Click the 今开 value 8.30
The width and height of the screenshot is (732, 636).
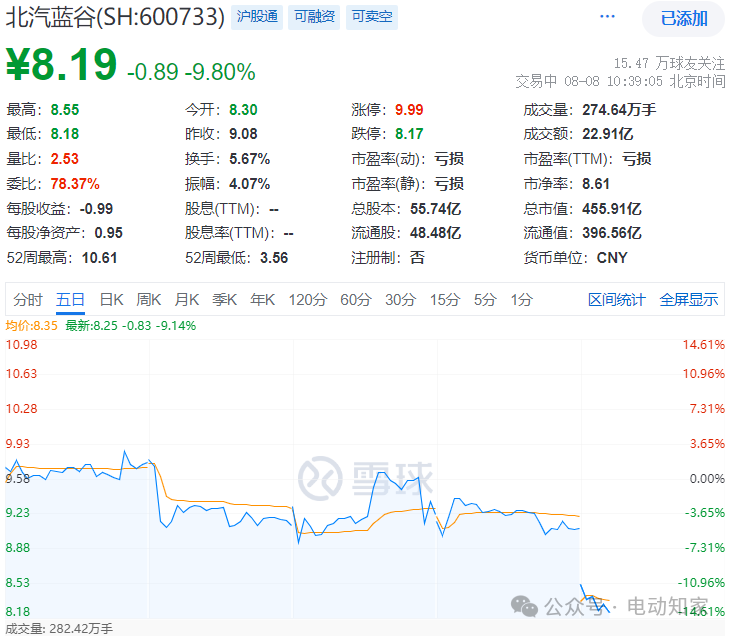click(243, 110)
